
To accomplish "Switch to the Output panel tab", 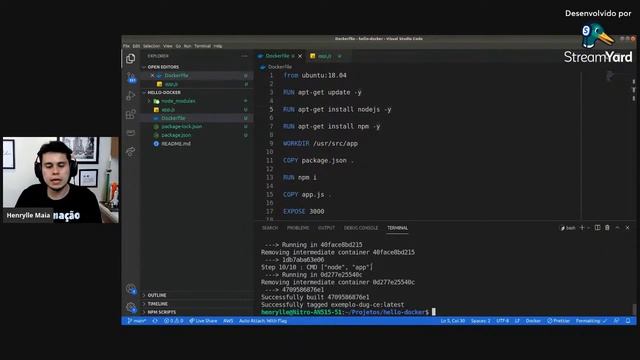I will click(x=326, y=228).
